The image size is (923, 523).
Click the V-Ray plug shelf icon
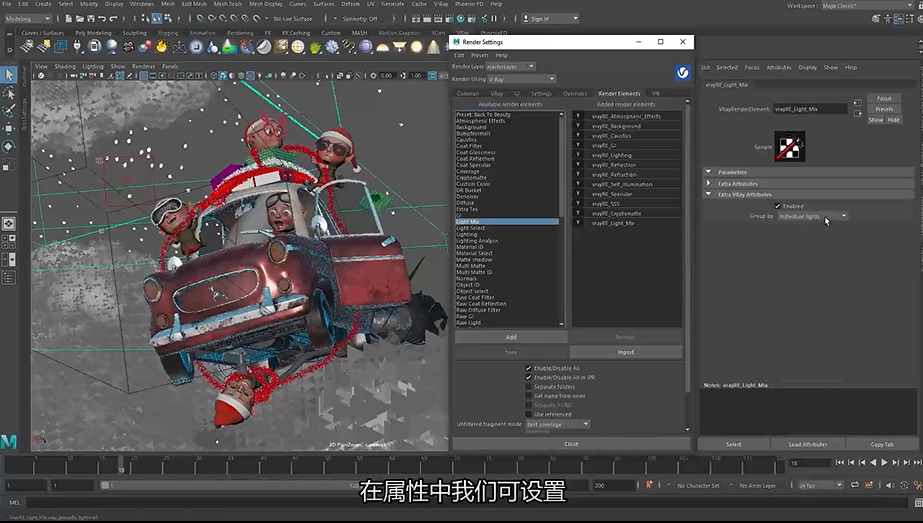click(77, 46)
